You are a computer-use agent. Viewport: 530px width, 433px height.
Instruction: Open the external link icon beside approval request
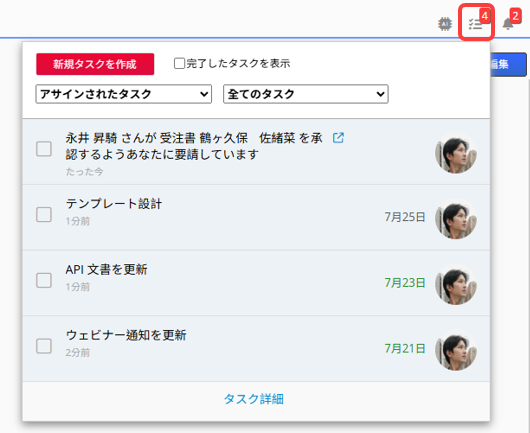tap(338, 138)
